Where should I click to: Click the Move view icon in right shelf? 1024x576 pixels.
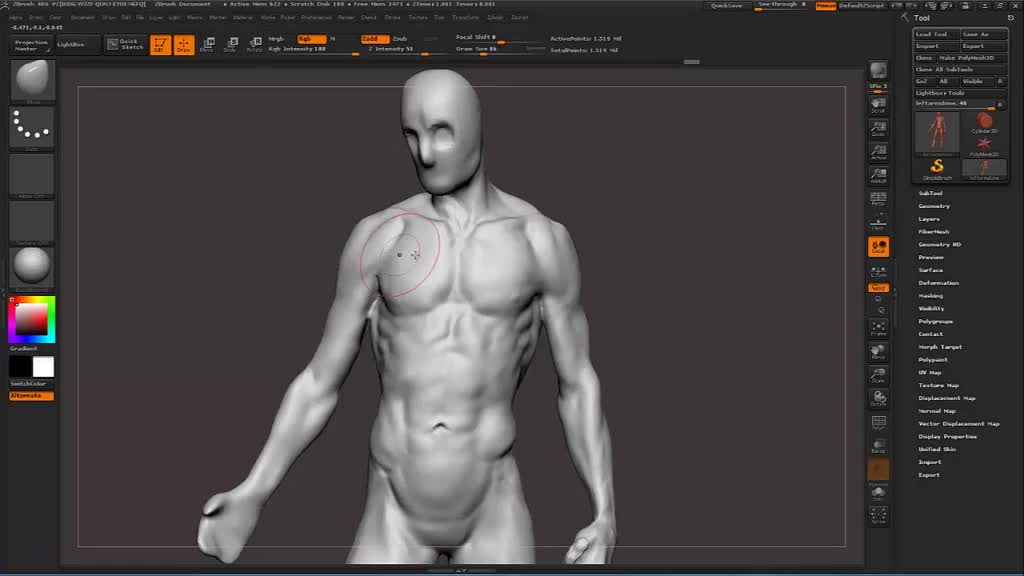tap(878, 352)
